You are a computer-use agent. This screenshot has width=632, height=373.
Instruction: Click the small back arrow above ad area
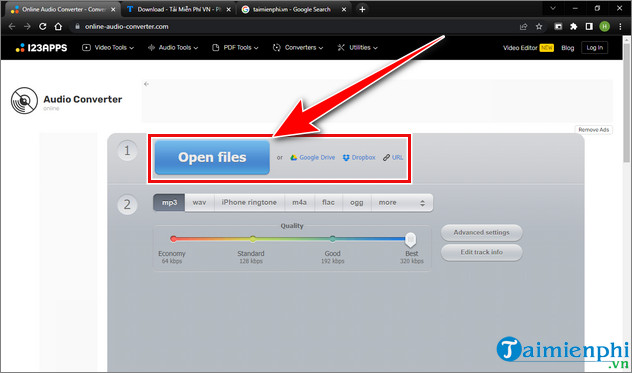[146, 84]
